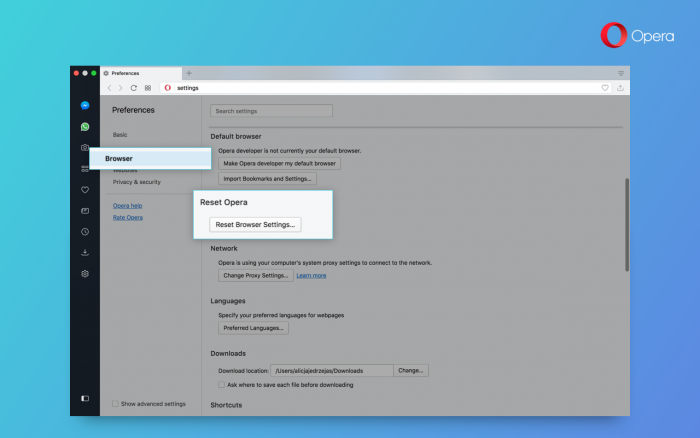Click the Downloads section heading
Viewport: 700px width, 438px height.
[x=228, y=353]
